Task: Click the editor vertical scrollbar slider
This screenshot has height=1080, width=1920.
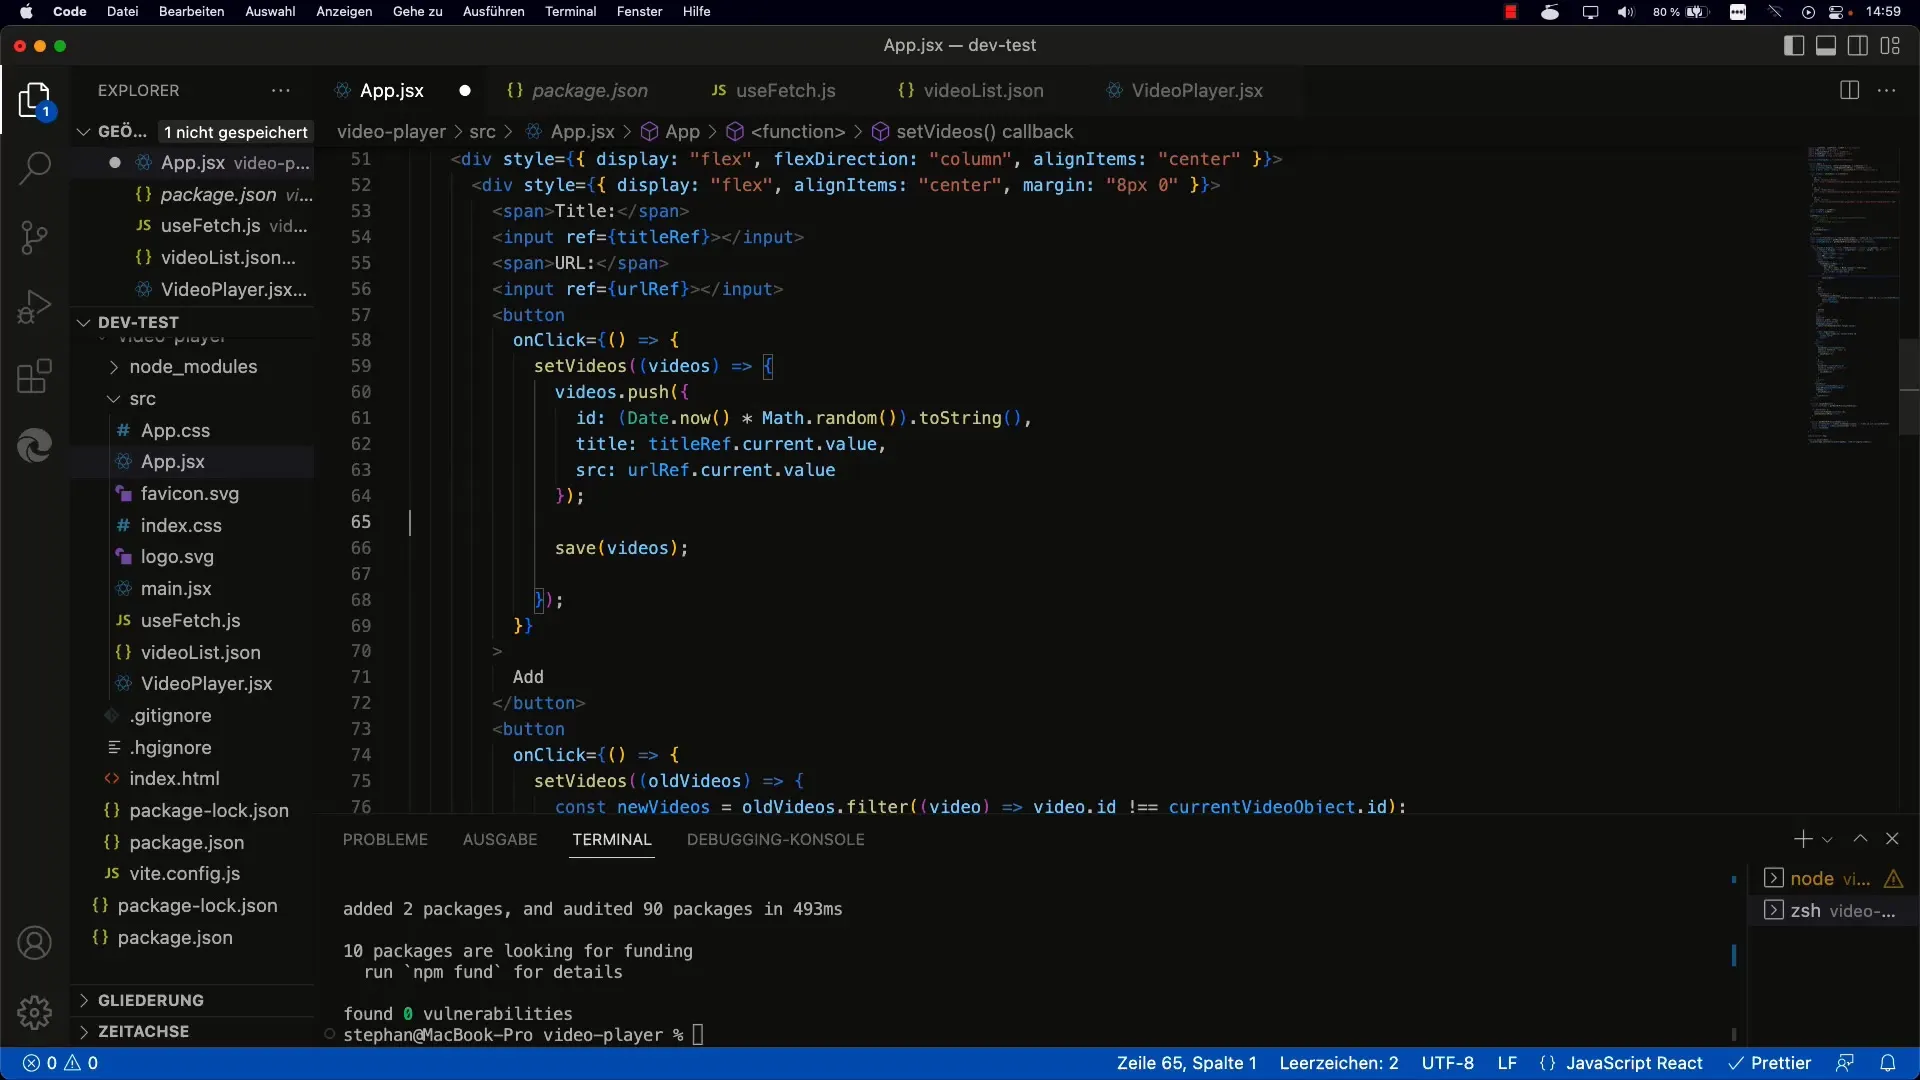Action: (x=1909, y=387)
